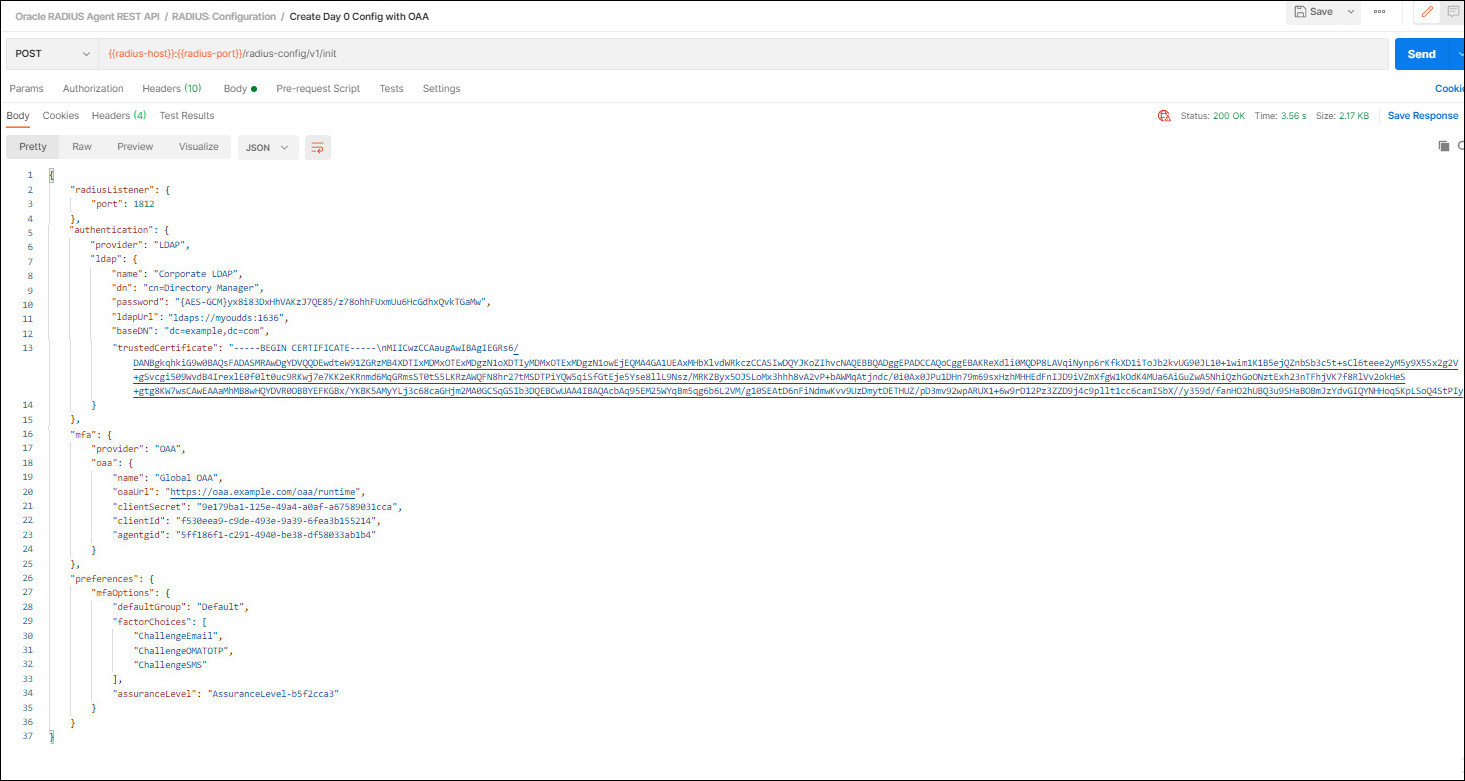Click the 3.56 s response time value
The width and height of the screenshot is (1465, 781).
point(1292,116)
